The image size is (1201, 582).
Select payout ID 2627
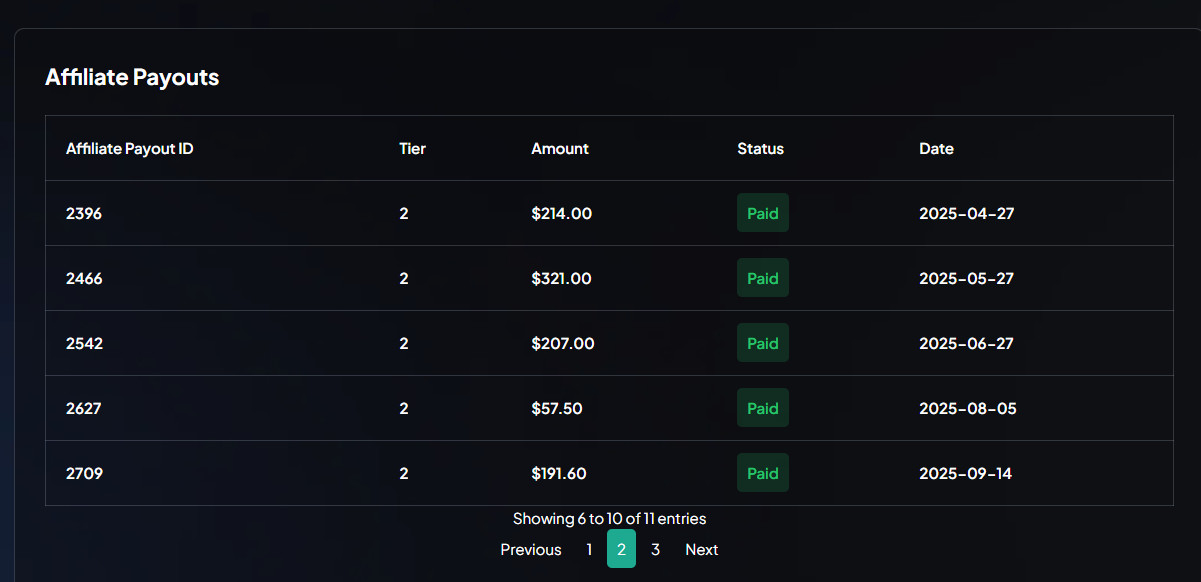pyautogui.click(x=84, y=408)
